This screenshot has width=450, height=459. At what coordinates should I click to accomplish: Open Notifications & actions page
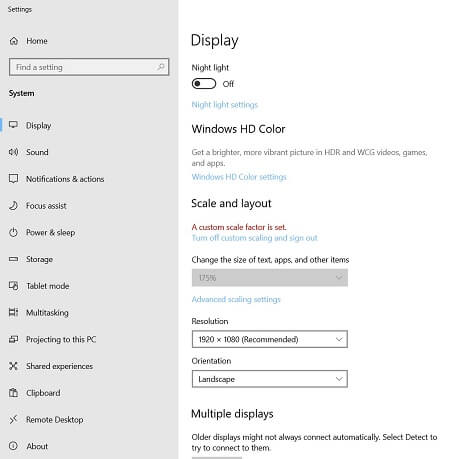(65, 179)
